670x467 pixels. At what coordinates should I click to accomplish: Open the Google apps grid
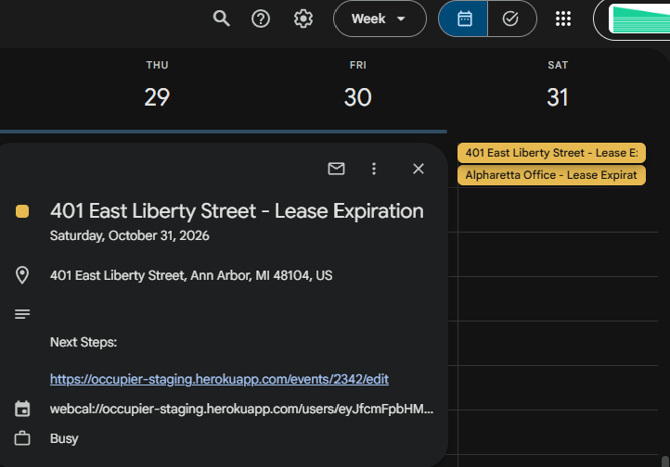click(563, 19)
